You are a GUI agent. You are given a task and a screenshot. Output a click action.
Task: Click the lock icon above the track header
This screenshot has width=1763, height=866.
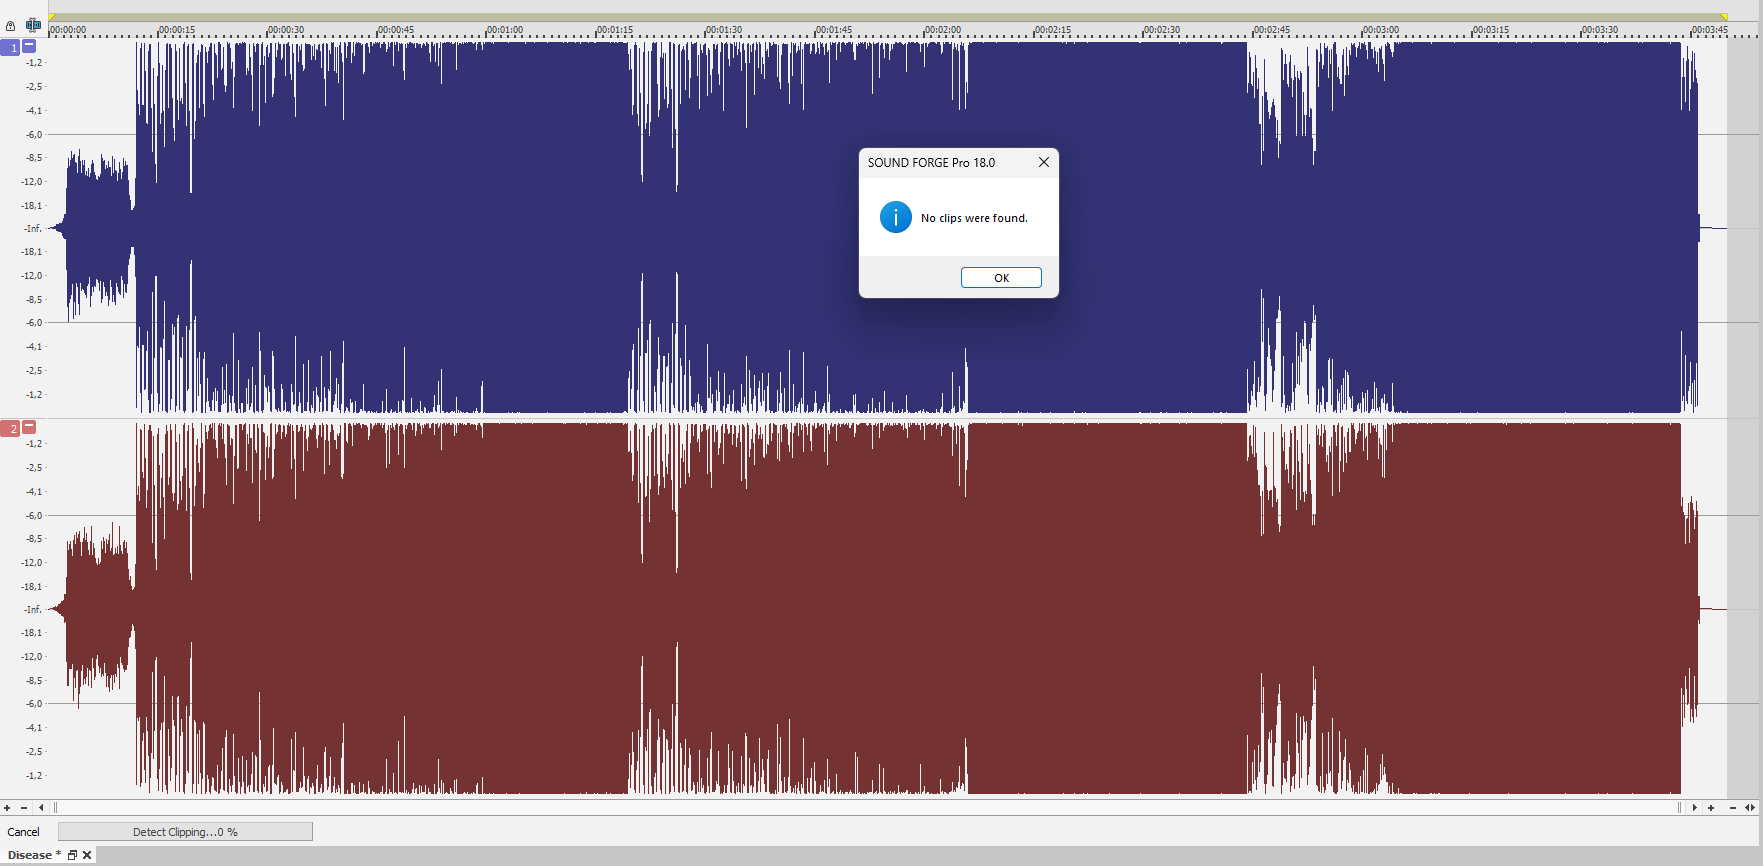(11, 26)
